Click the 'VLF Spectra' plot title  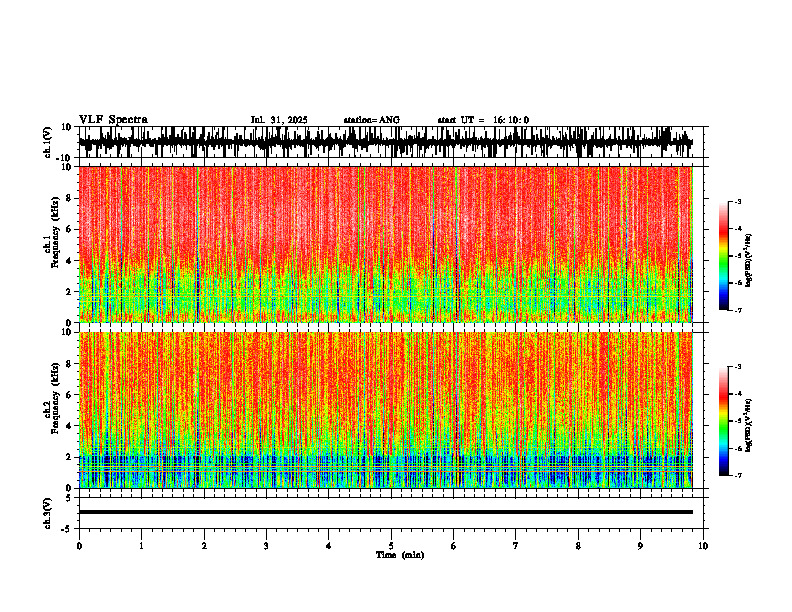tap(113, 120)
